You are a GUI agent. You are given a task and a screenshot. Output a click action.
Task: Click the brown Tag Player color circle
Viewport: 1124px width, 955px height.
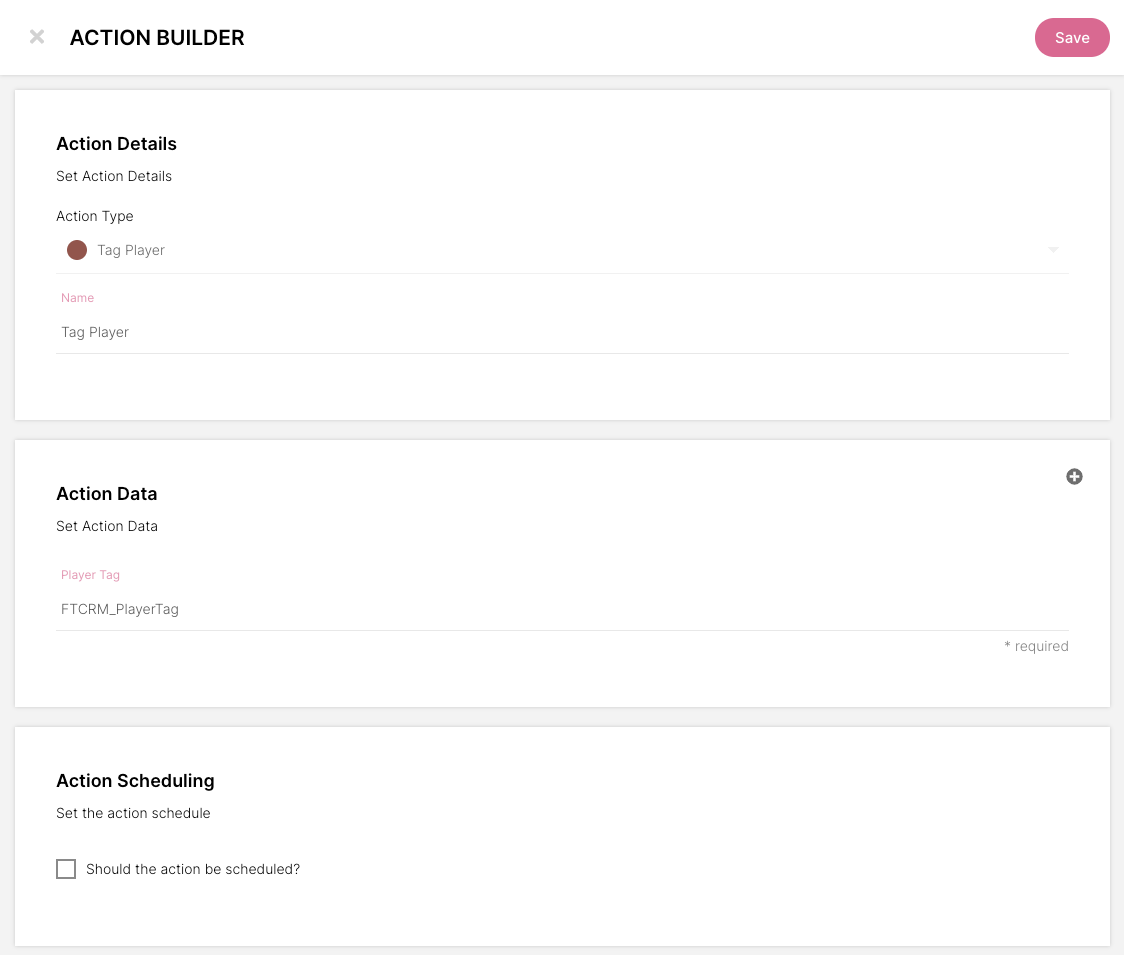click(x=77, y=250)
